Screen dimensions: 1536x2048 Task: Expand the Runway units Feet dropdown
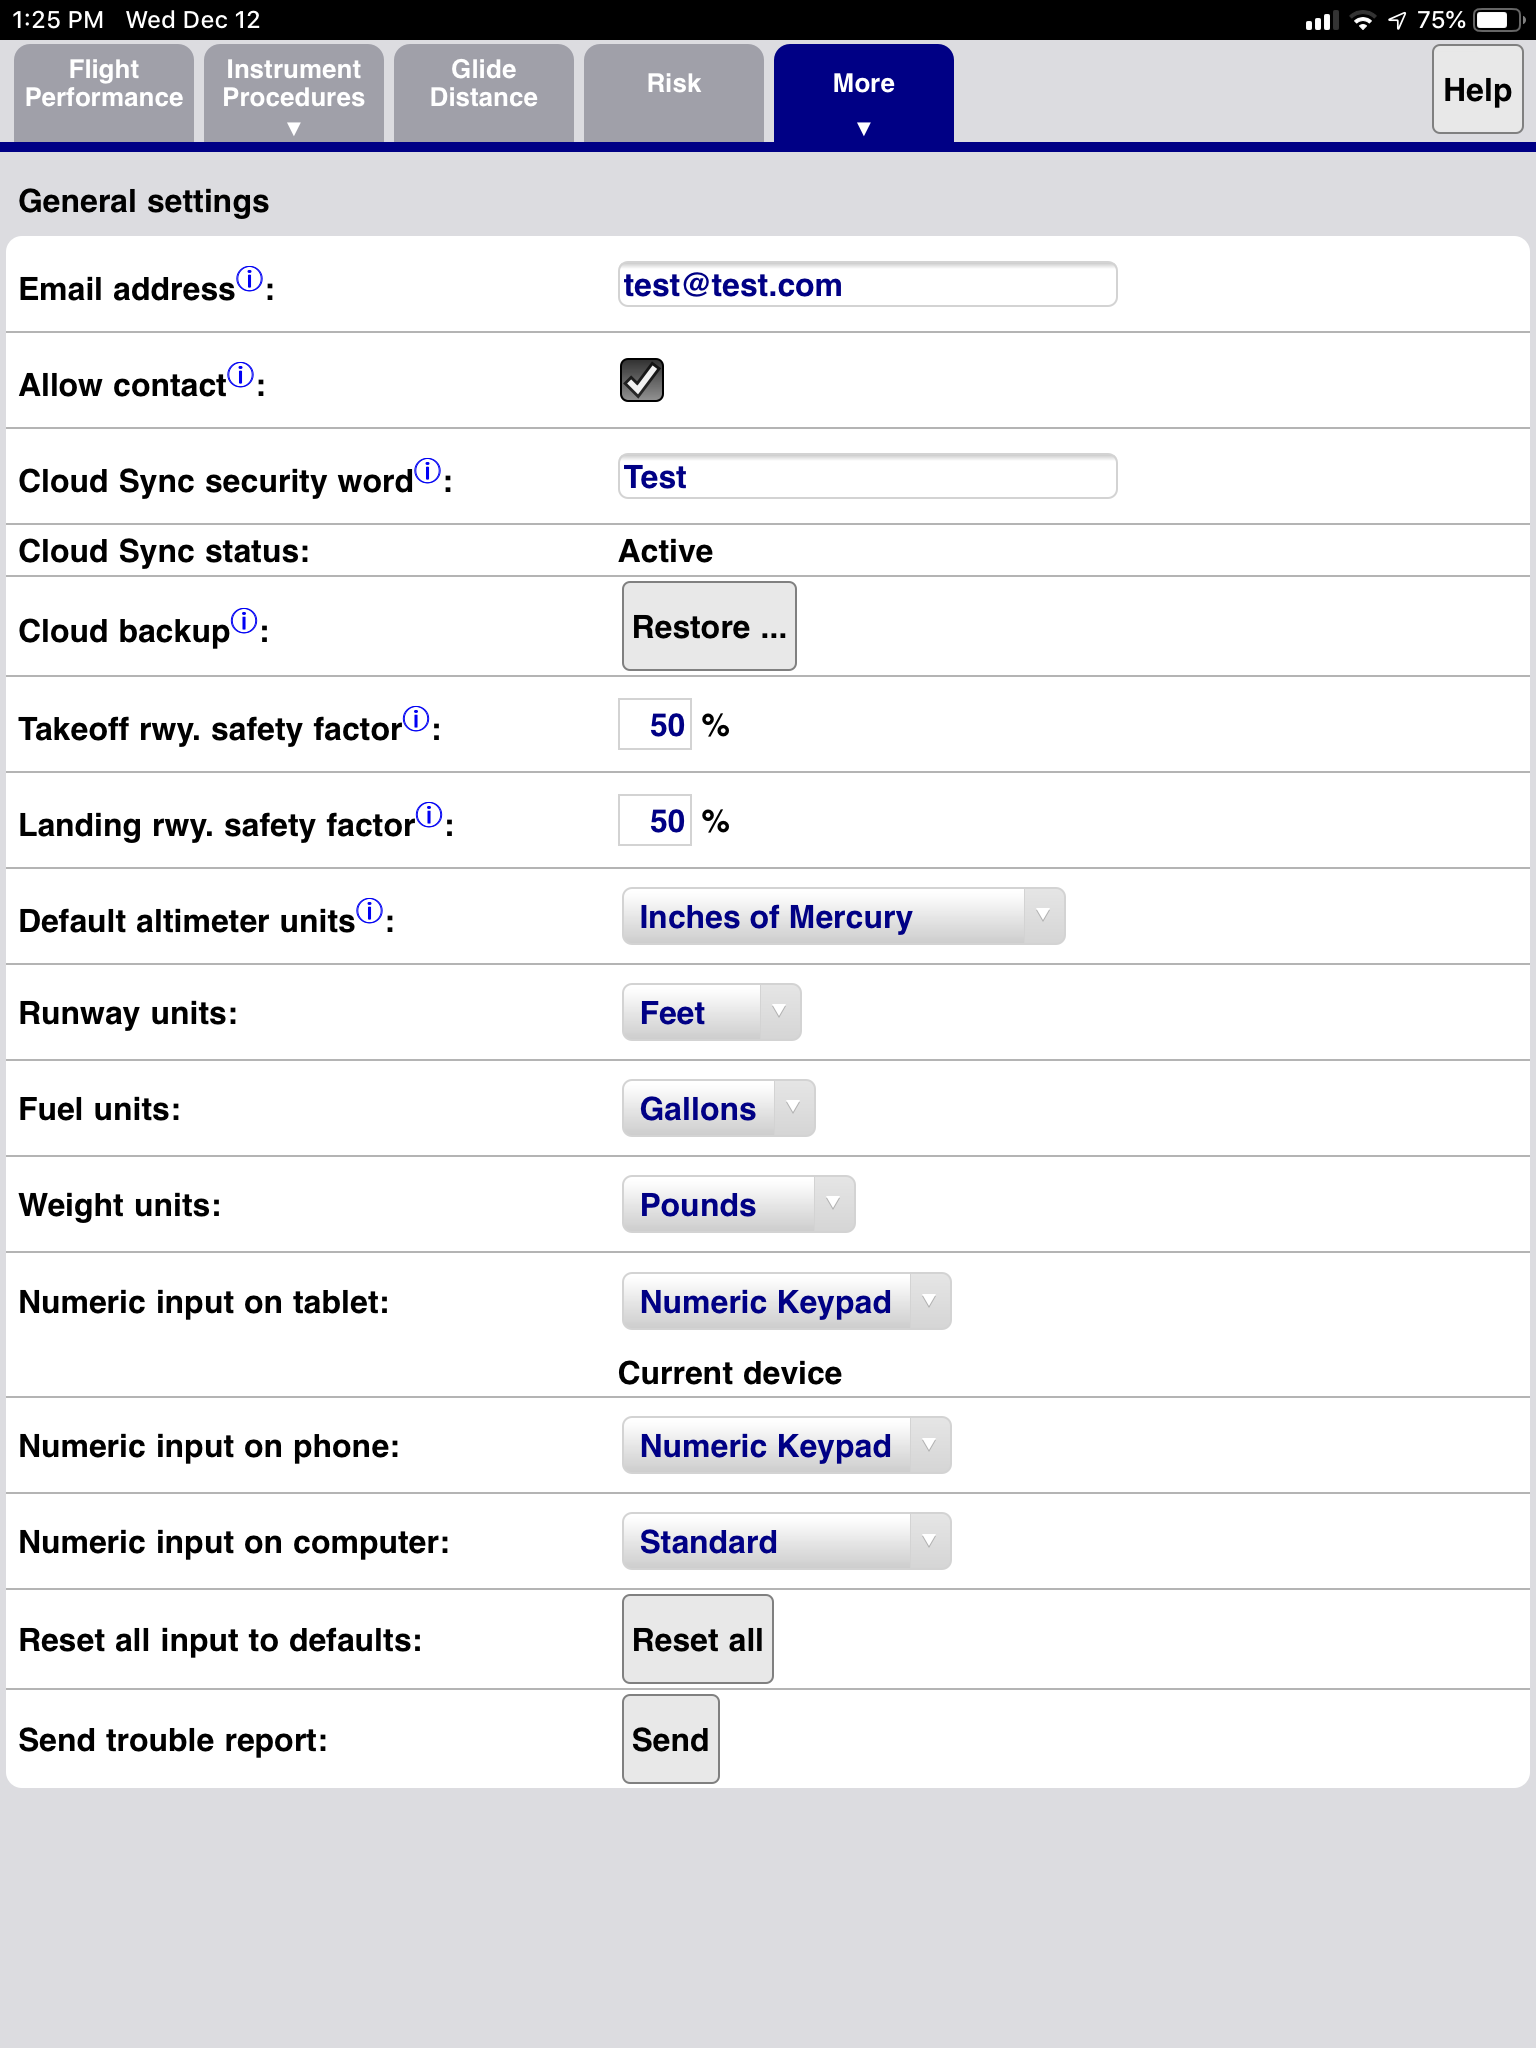711,1013
